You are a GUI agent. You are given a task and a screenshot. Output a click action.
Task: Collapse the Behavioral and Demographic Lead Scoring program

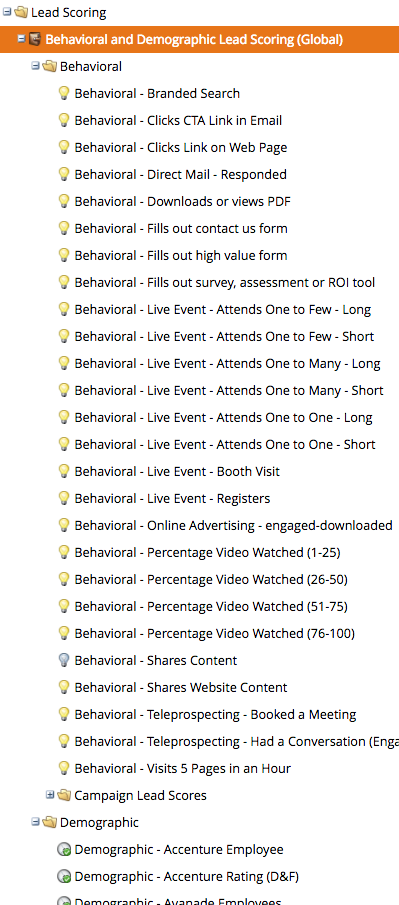point(21,39)
